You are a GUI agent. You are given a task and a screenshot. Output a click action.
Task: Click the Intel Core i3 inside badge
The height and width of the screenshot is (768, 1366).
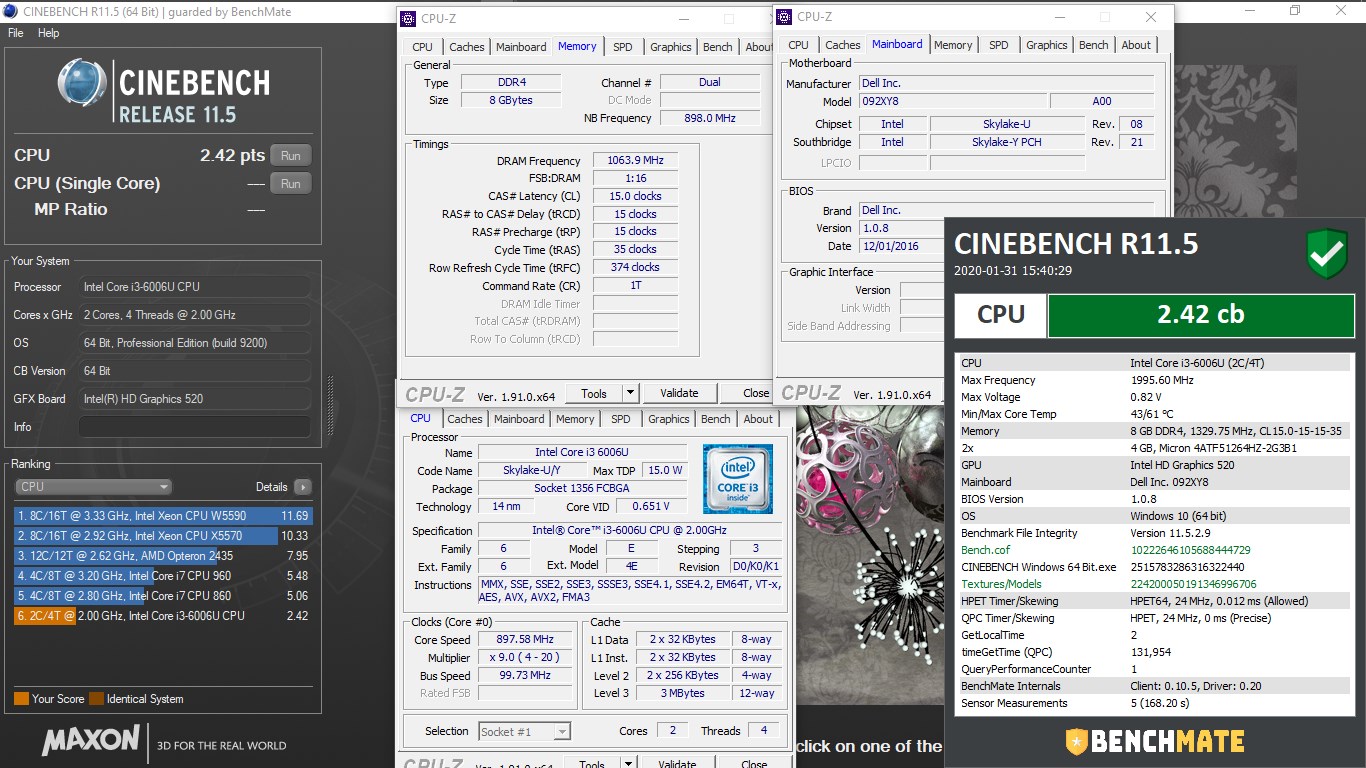(x=738, y=479)
